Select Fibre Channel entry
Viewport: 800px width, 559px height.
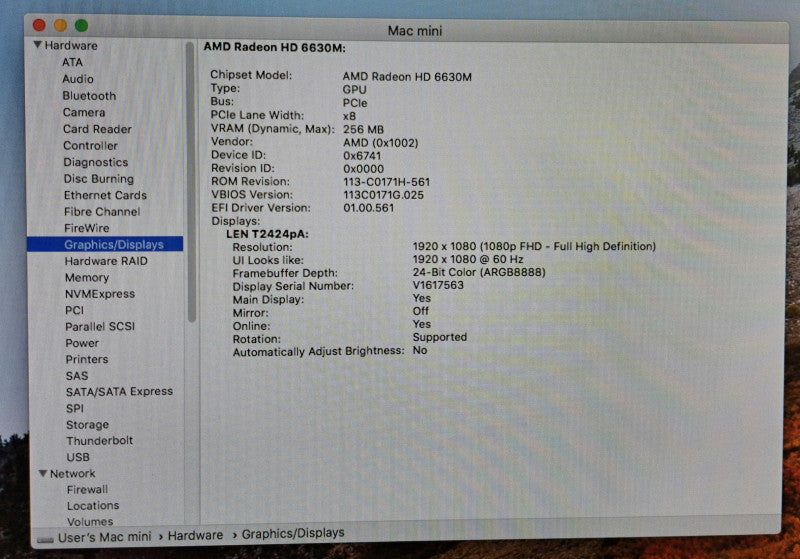(102, 212)
